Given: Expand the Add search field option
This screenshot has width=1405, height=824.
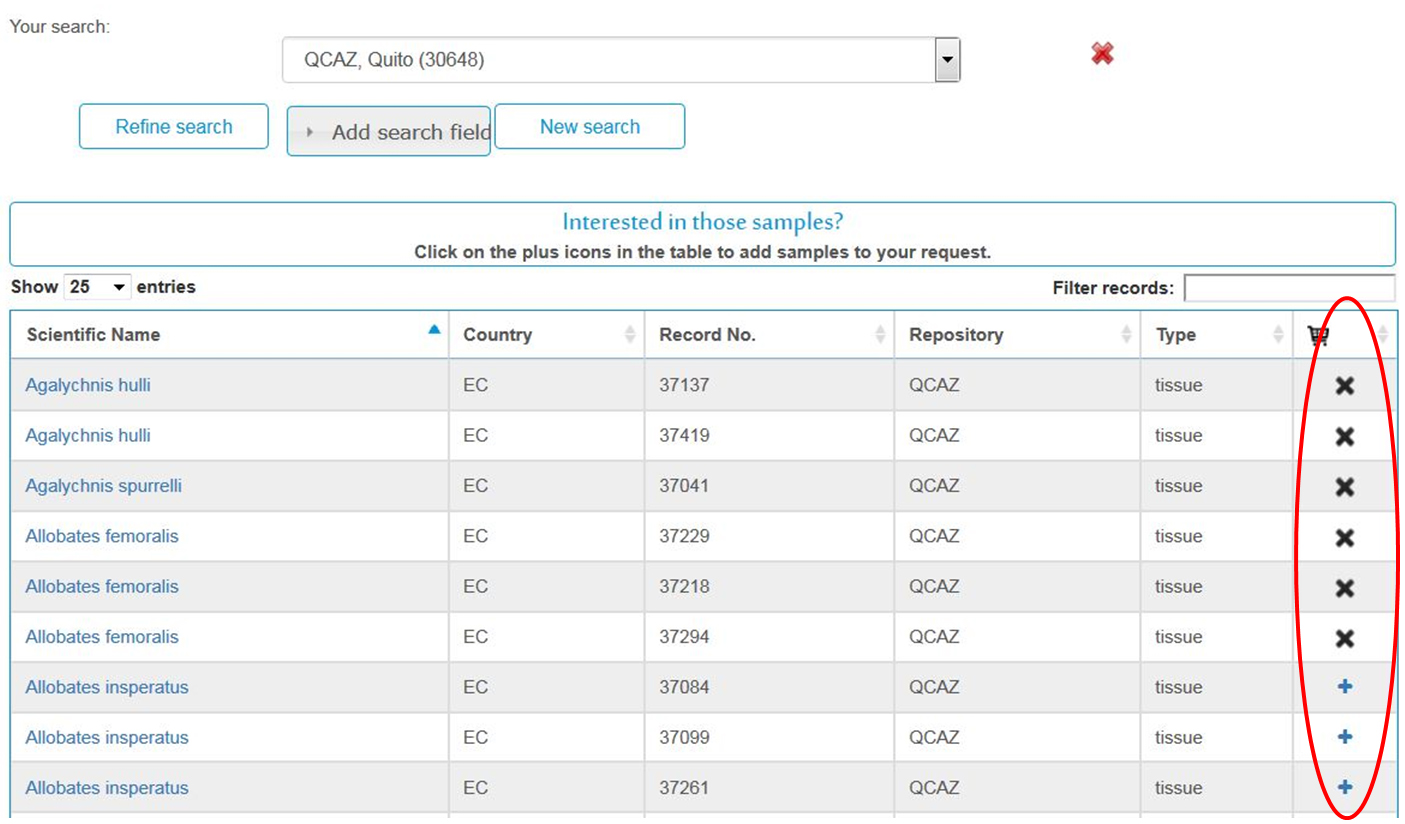Looking at the screenshot, I should [388, 132].
